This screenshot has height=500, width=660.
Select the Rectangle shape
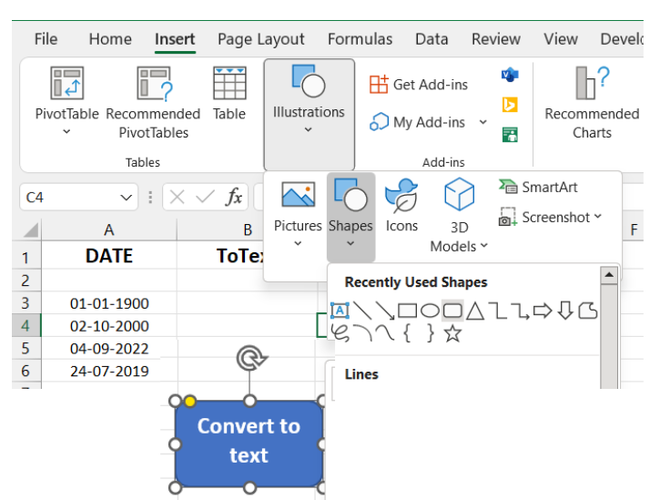pyautogui.click(x=407, y=311)
